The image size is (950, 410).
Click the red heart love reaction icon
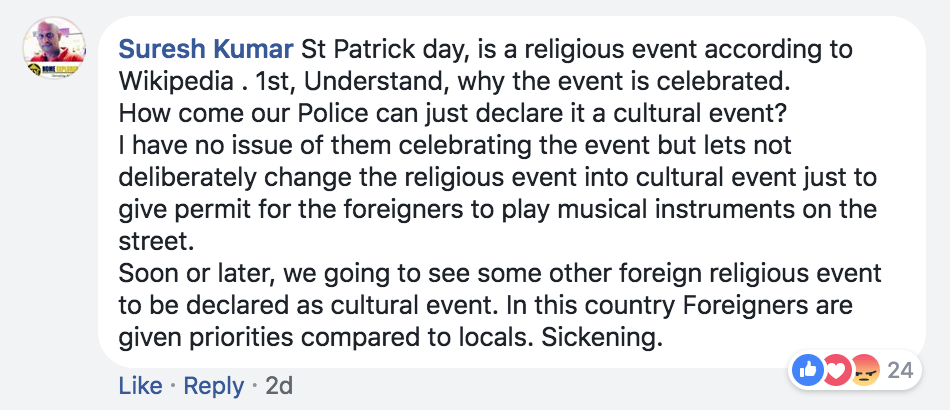837,369
